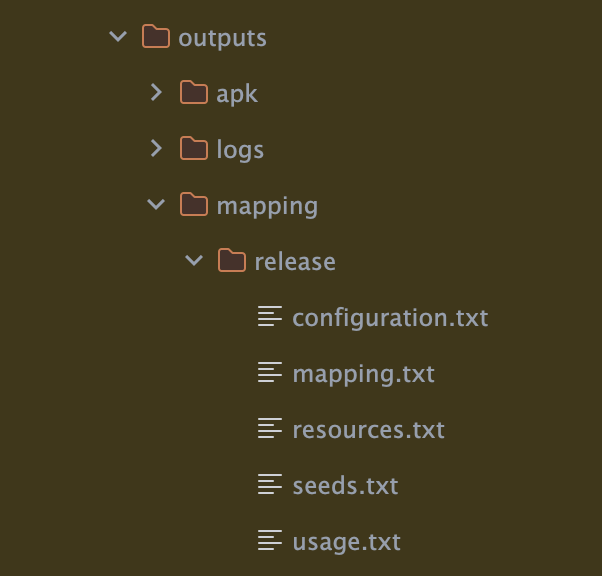Click the seeds.txt text file icon
This screenshot has width=602, height=576.
coord(270,485)
